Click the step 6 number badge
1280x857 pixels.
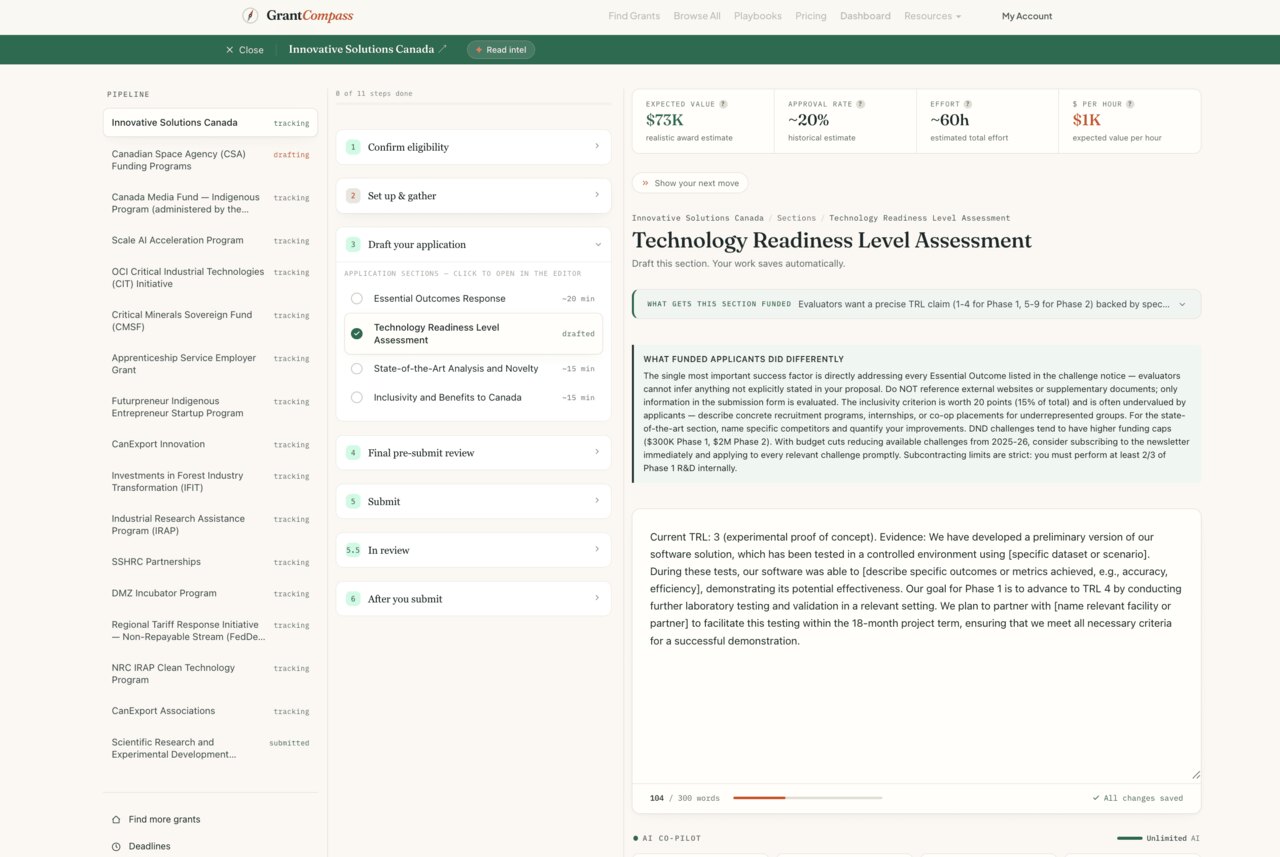coord(352,599)
